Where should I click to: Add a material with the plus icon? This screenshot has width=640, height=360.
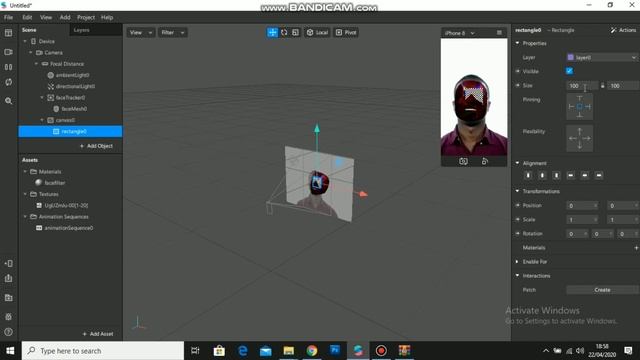pos(636,248)
